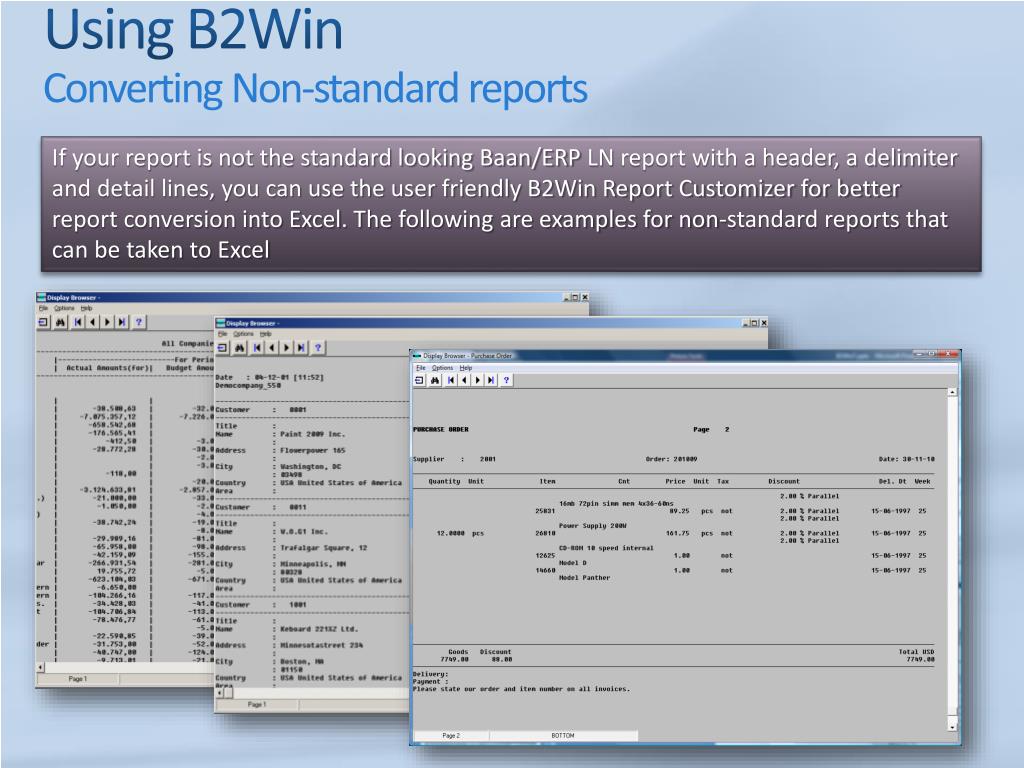Open File menu in customer list window
The height and width of the screenshot is (768, 1024).
(x=223, y=334)
